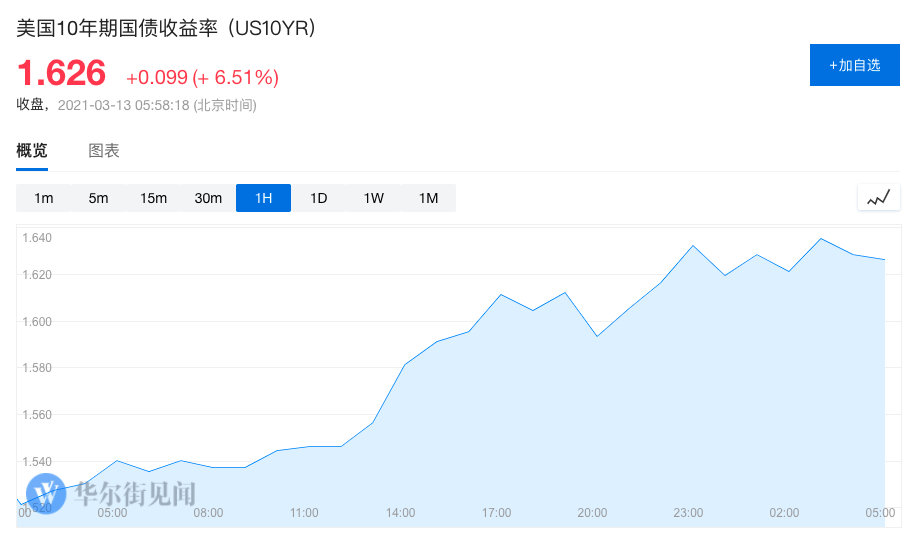Click the chart type line icon
The height and width of the screenshot is (541, 916).
point(878,198)
